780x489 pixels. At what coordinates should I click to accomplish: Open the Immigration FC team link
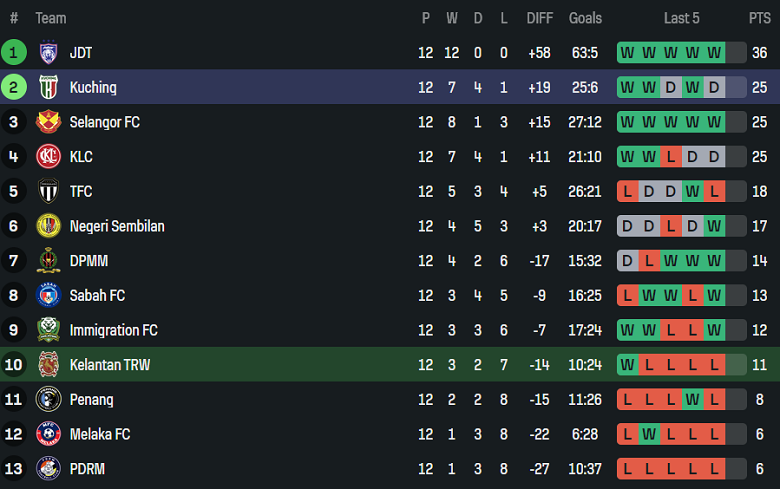click(113, 330)
